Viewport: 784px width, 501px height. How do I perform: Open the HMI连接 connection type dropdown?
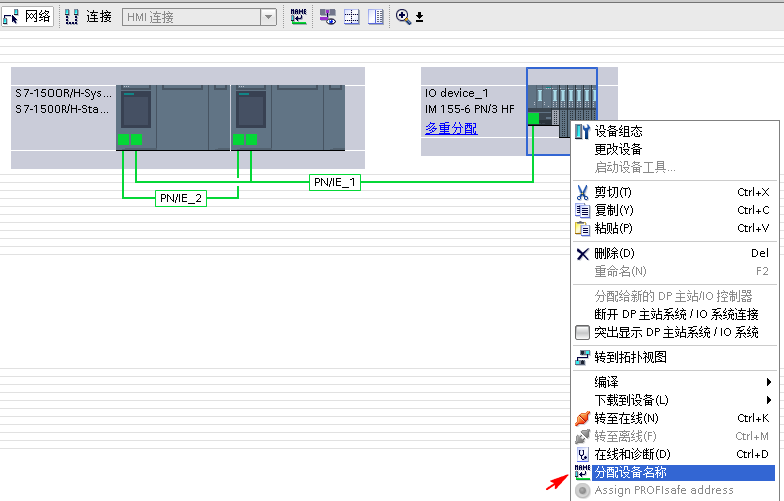[268, 17]
